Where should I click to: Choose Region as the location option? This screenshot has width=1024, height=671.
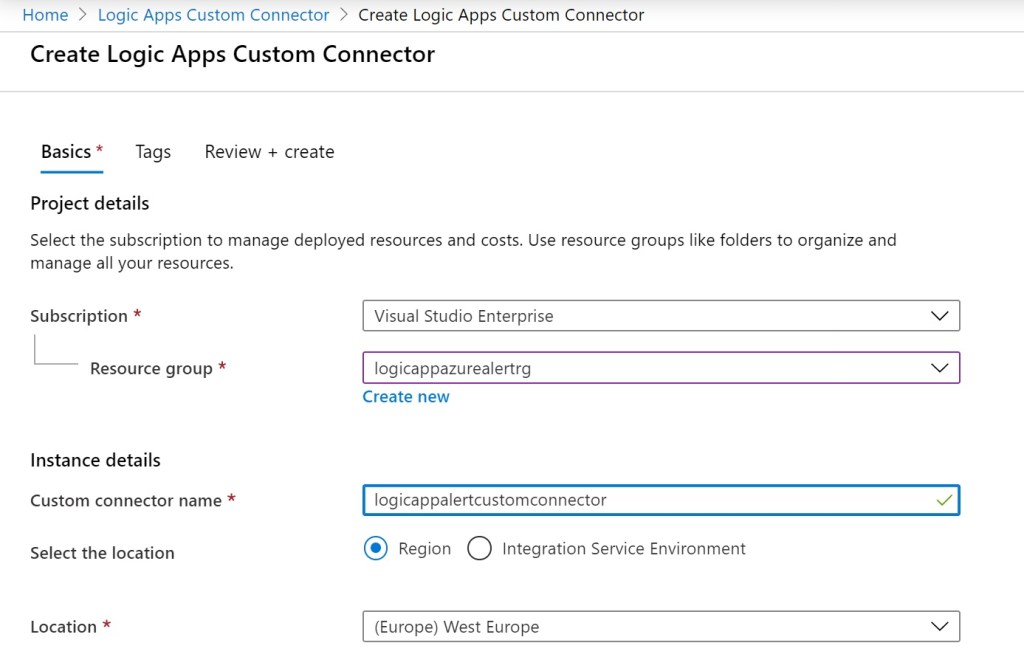click(x=376, y=548)
